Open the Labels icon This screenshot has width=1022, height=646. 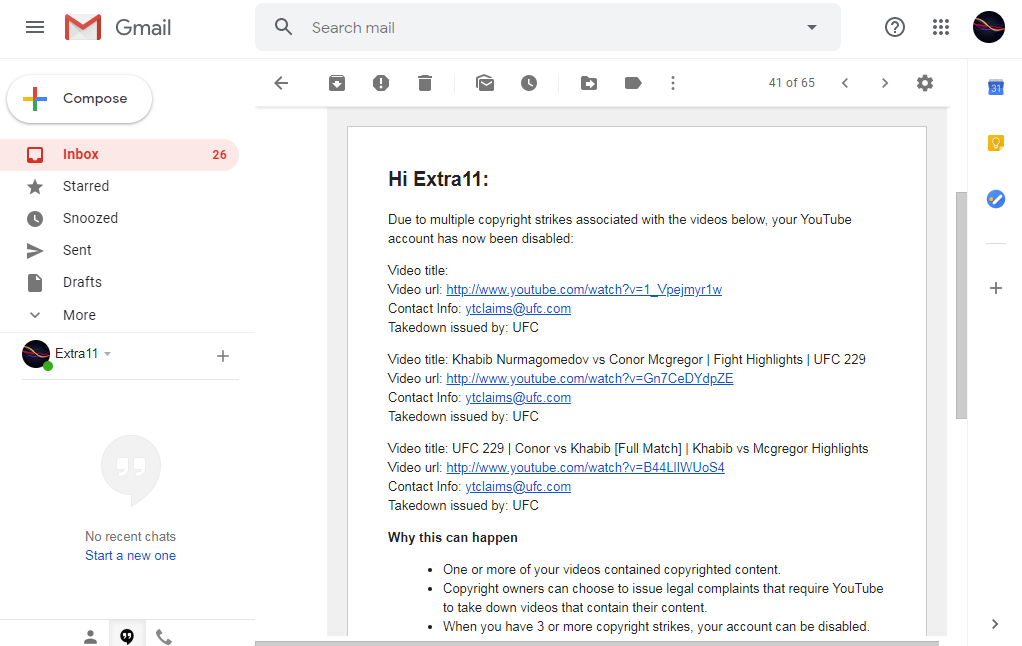pyautogui.click(x=633, y=83)
